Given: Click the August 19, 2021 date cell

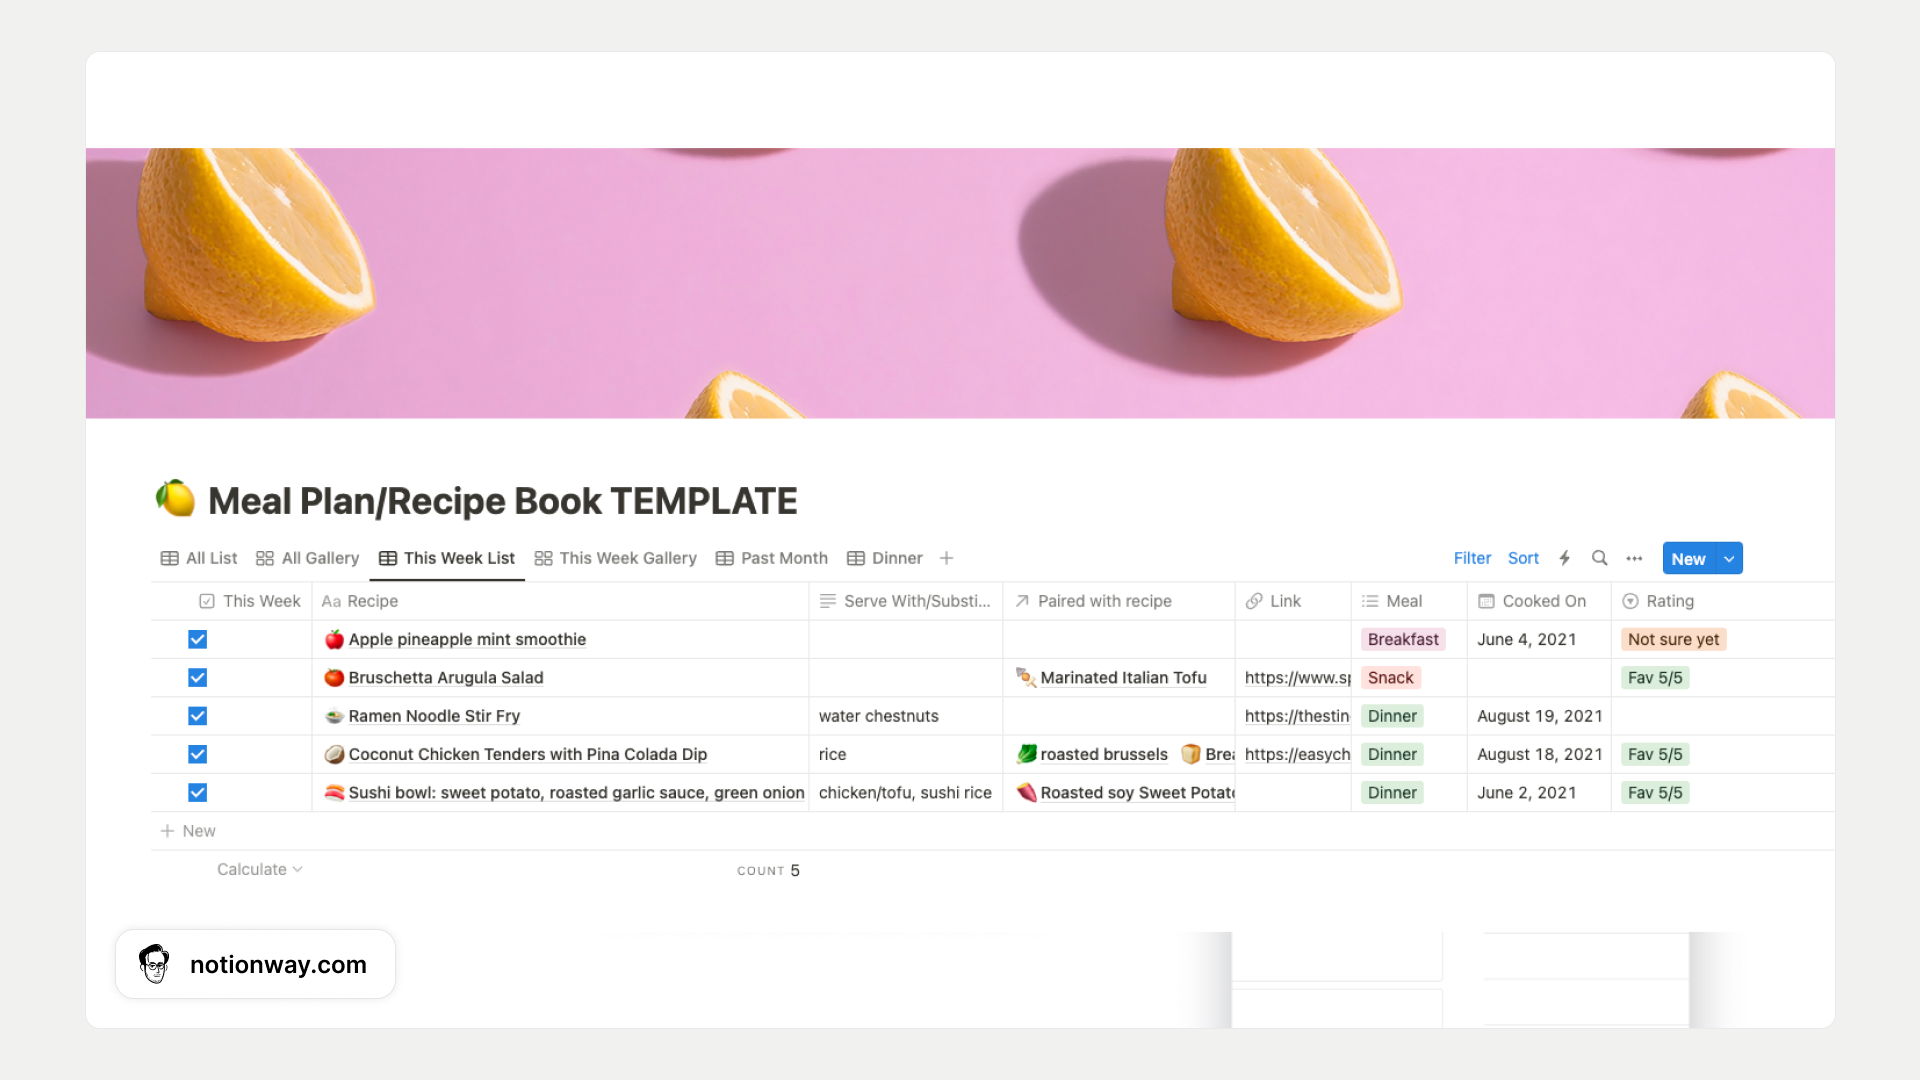Looking at the screenshot, I should pos(1539,716).
